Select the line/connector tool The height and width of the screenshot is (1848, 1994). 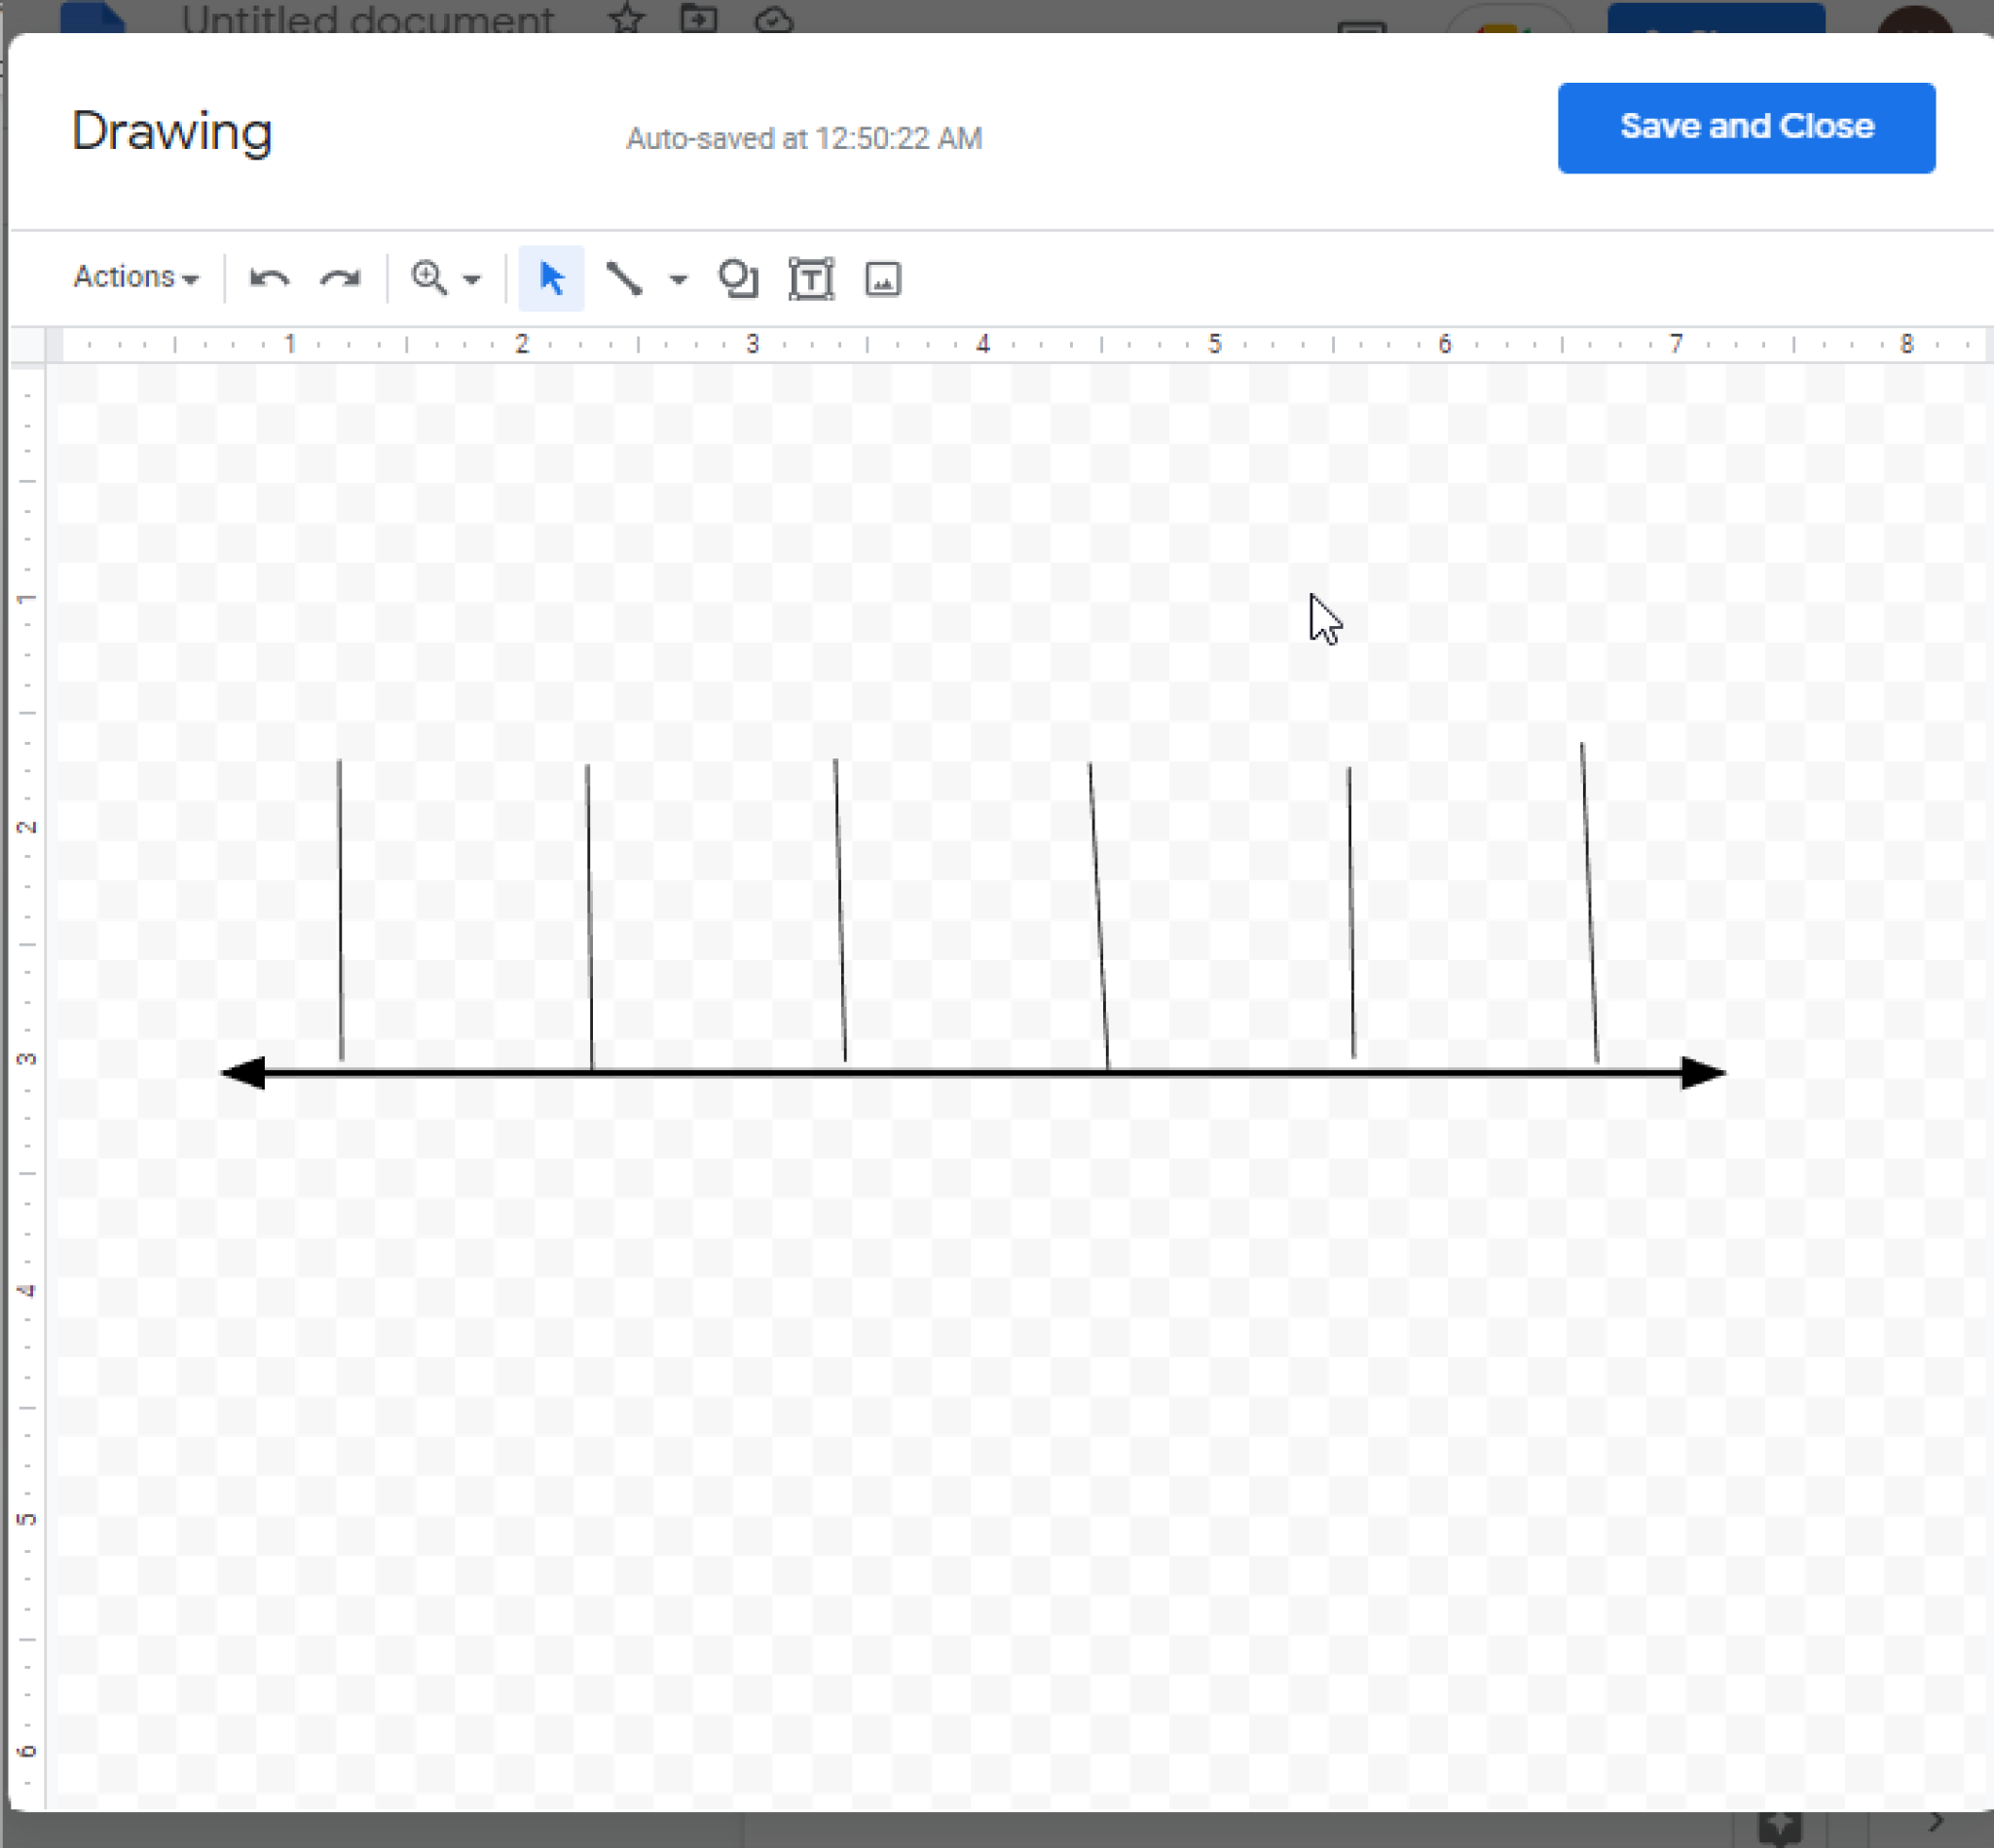pyautogui.click(x=625, y=277)
